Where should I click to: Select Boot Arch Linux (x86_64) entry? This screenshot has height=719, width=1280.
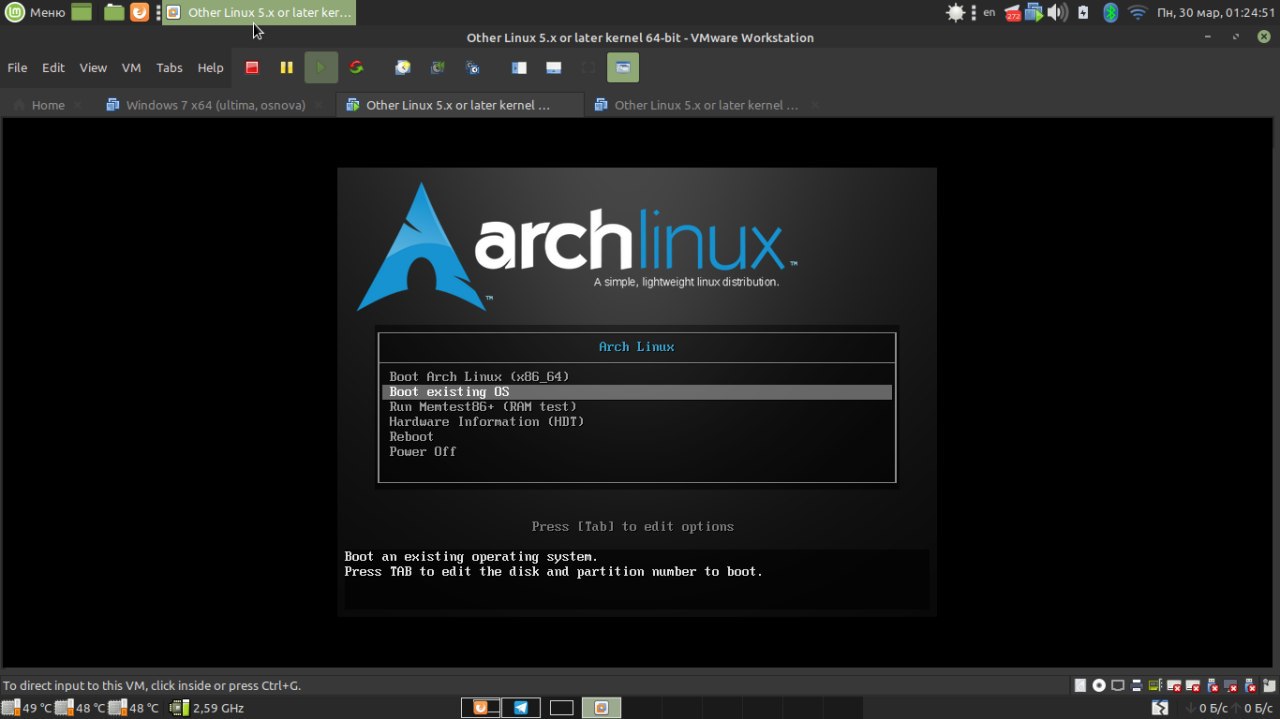tap(637, 377)
